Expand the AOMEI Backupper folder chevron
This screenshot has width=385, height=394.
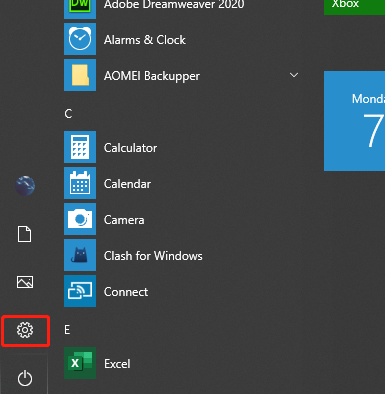click(x=294, y=75)
